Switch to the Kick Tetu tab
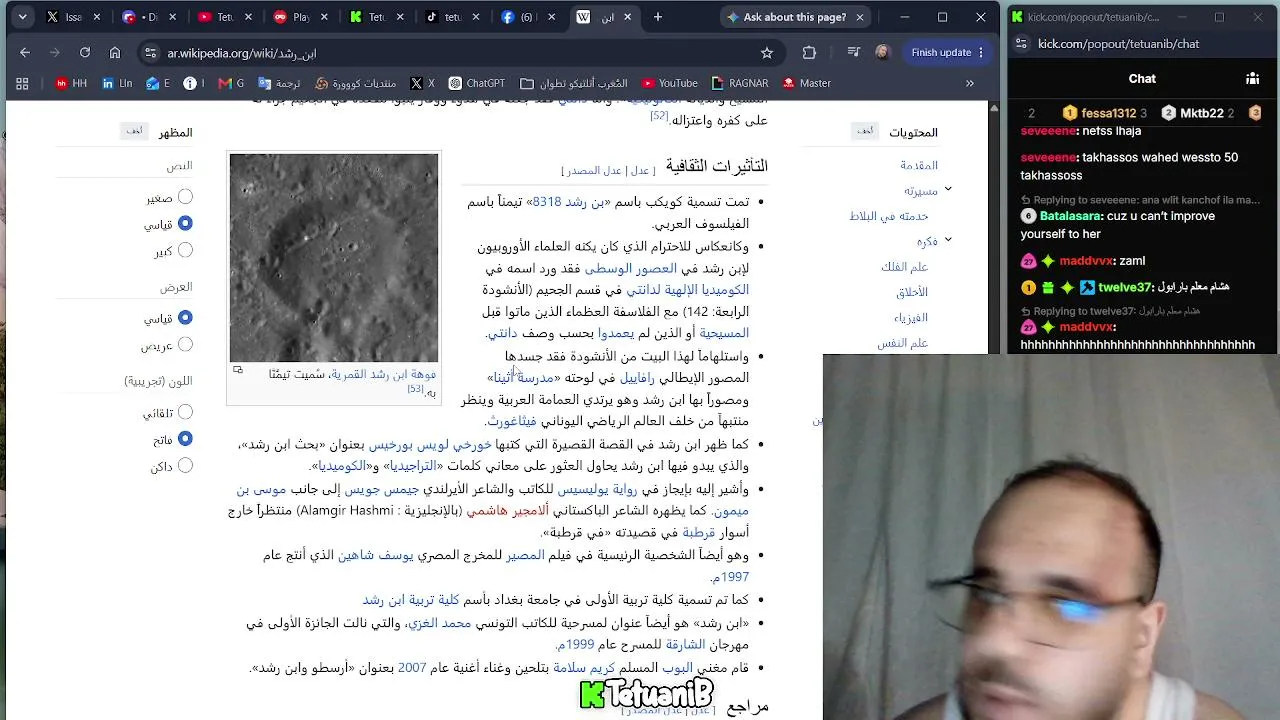Viewport: 1280px width, 720px height. point(377,17)
